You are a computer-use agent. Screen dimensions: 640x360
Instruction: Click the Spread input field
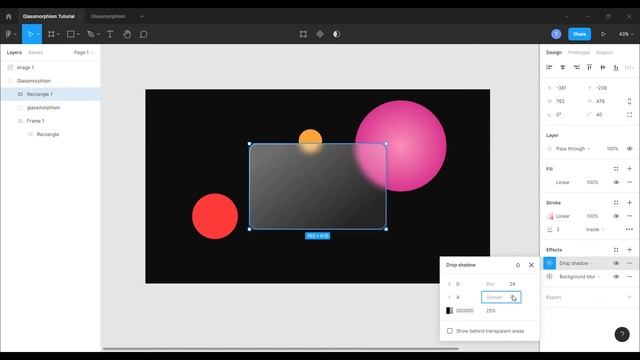[501, 297]
